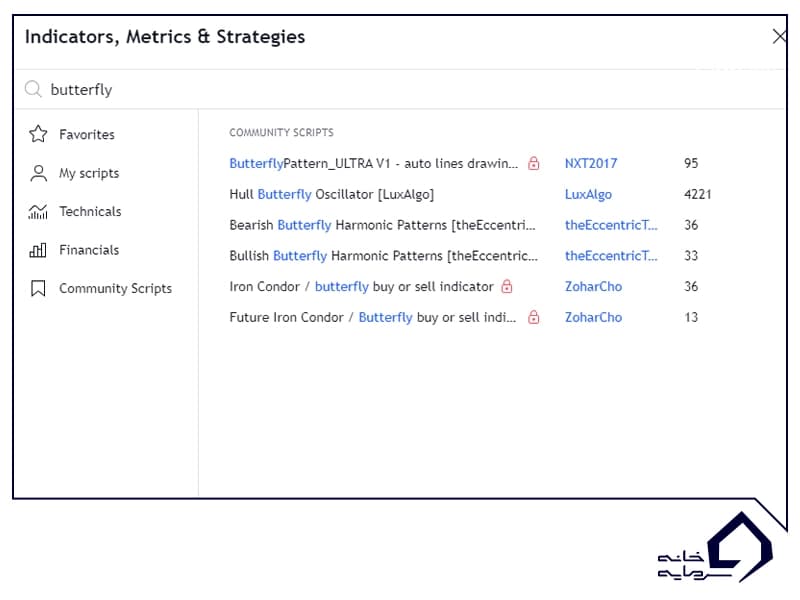The width and height of the screenshot is (800, 600).
Task: Select Hull Butterfly Oscillator [LuxAlgo] script
Action: 332,194
